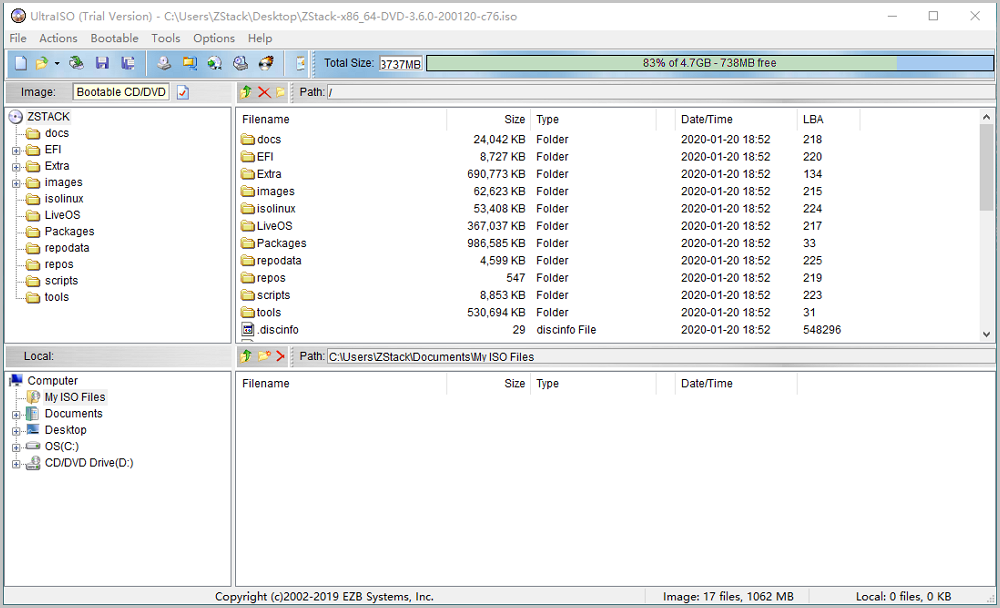
Task: Click the Compress ISO toolbar icon
Action: tap(240, 63)
